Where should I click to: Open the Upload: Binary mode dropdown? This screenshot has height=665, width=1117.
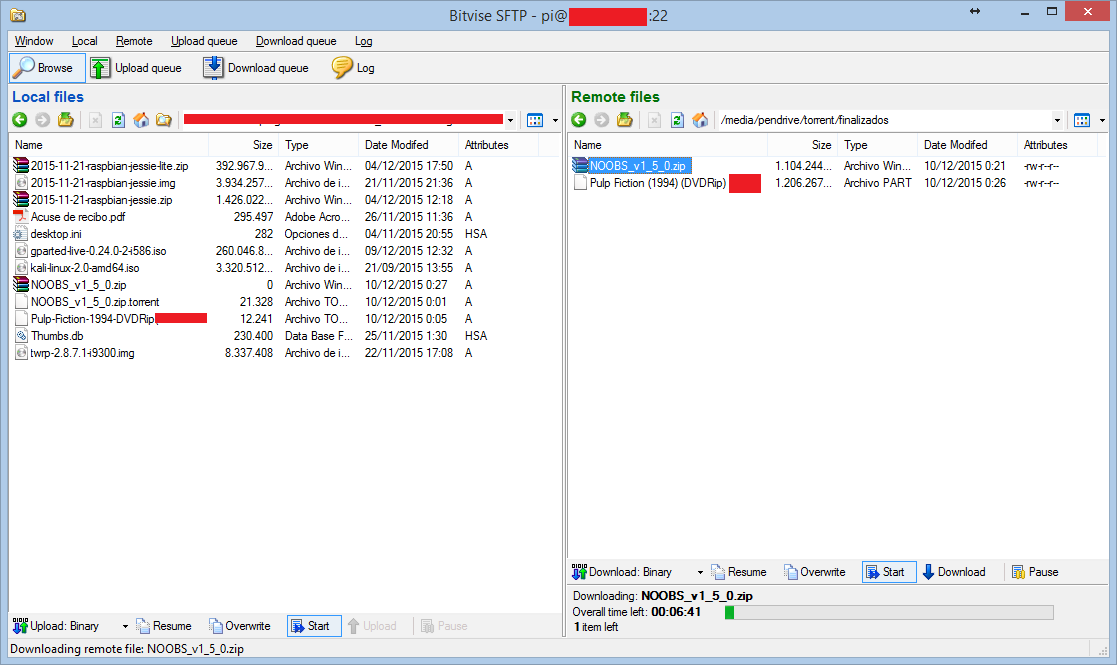[125, 627]
